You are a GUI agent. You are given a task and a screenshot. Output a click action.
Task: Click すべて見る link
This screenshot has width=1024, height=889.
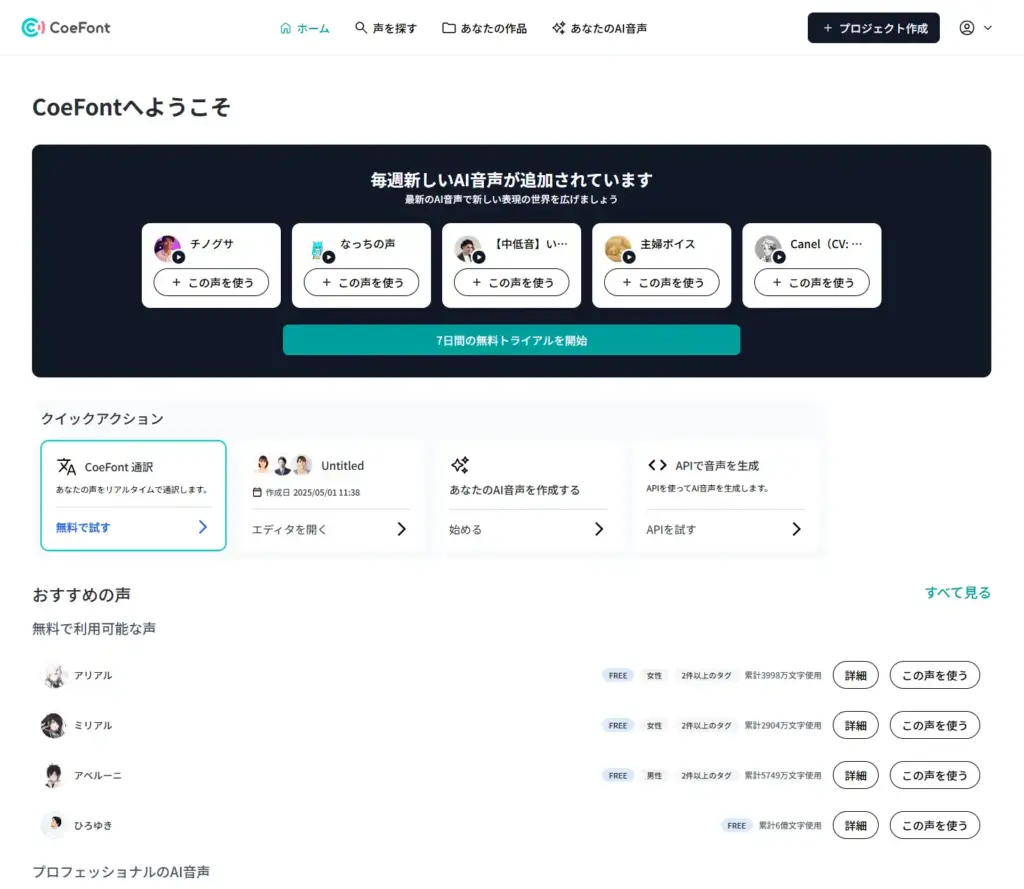point(958,592)
